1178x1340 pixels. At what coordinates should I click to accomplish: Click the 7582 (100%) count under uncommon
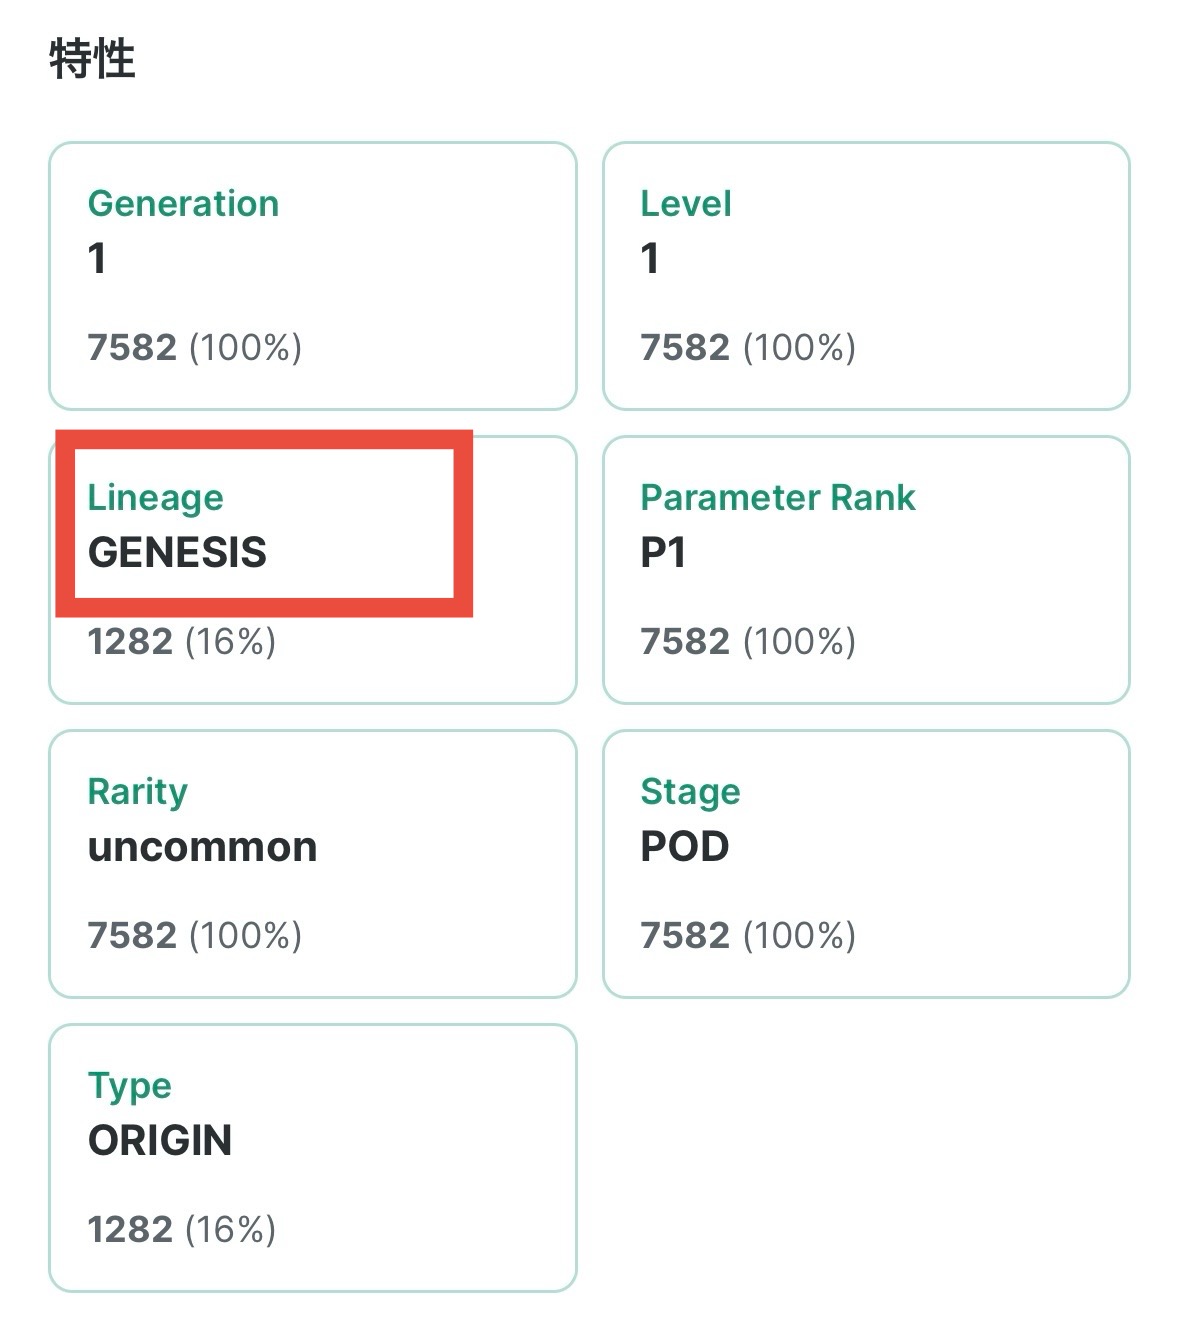coord(194,935)
